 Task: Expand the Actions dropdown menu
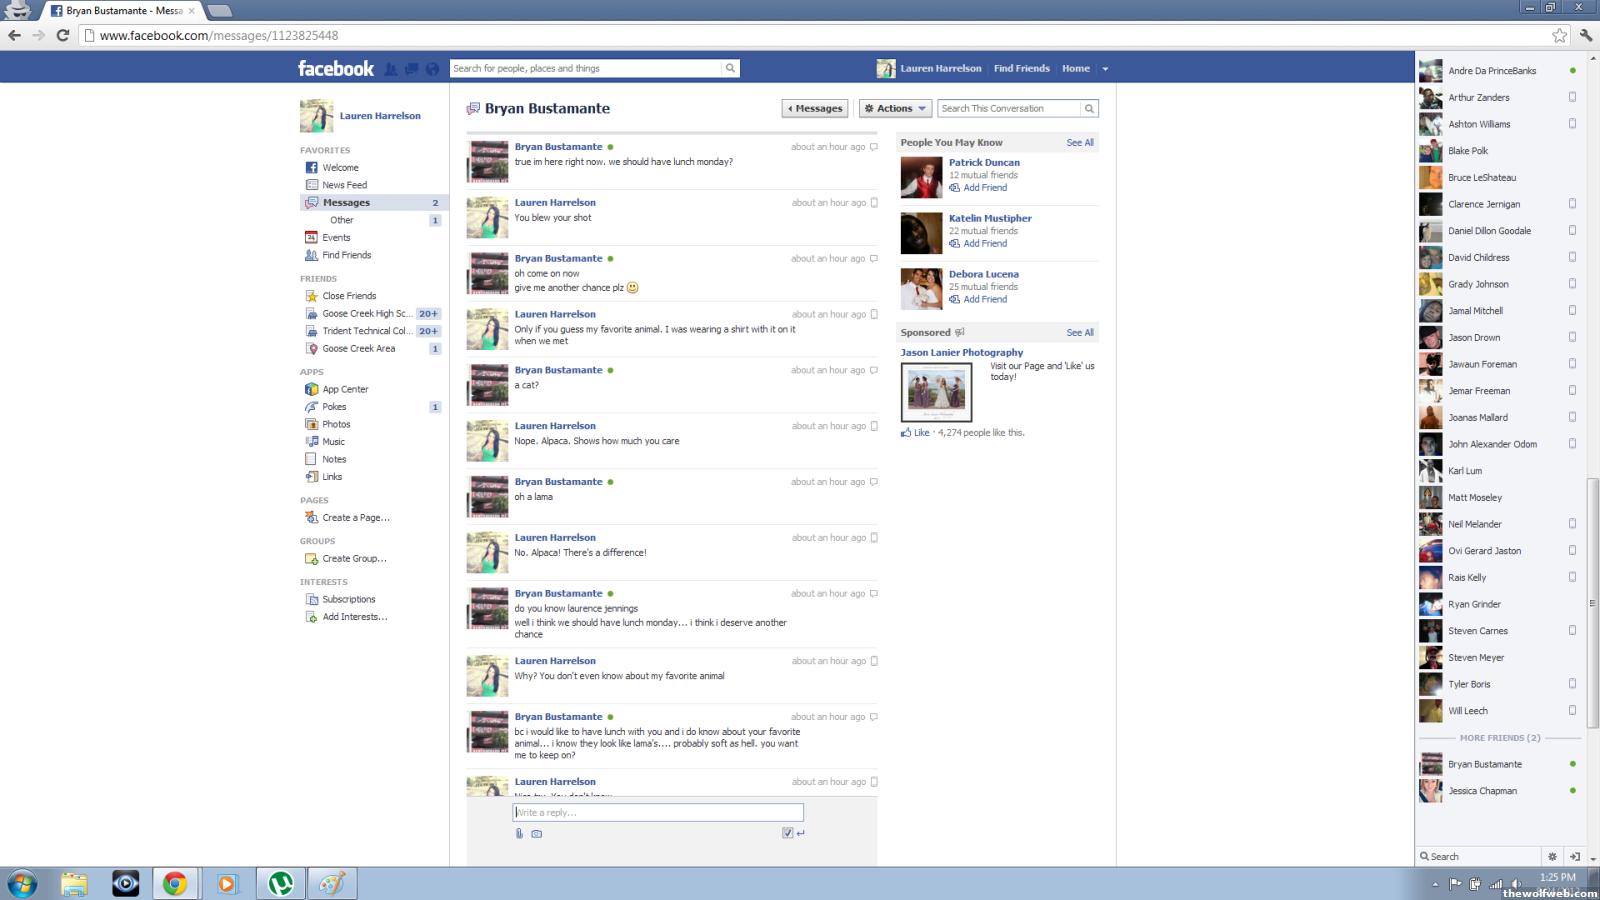coord(895,108)
